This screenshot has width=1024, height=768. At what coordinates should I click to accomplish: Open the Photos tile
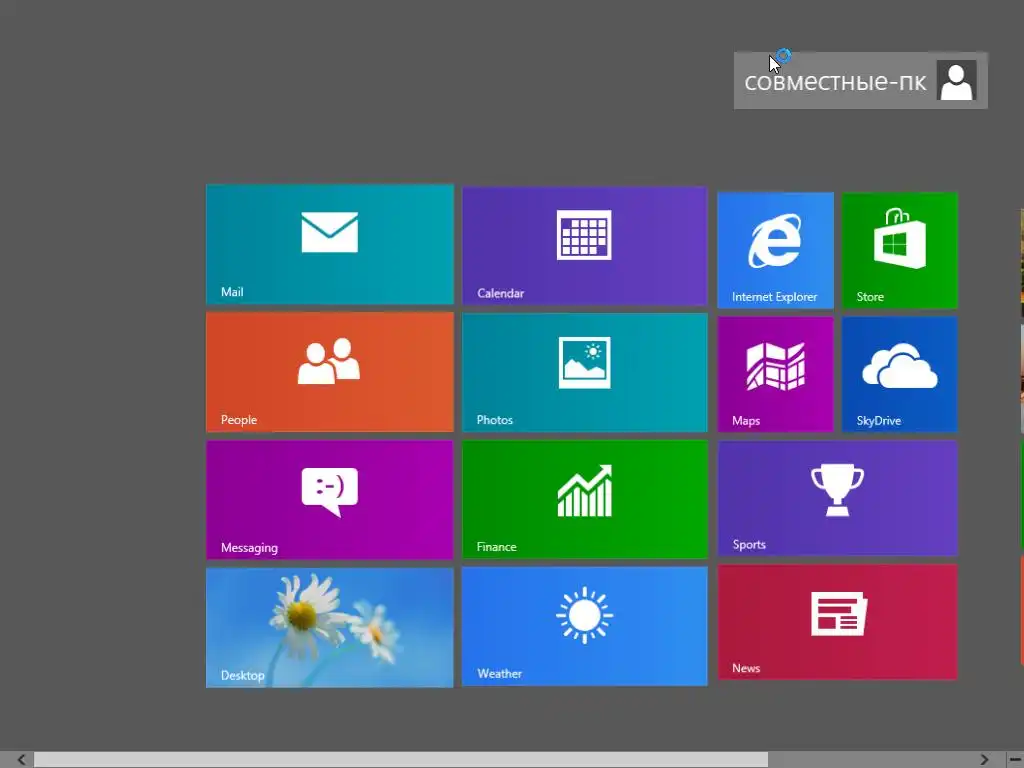[584, 372]
